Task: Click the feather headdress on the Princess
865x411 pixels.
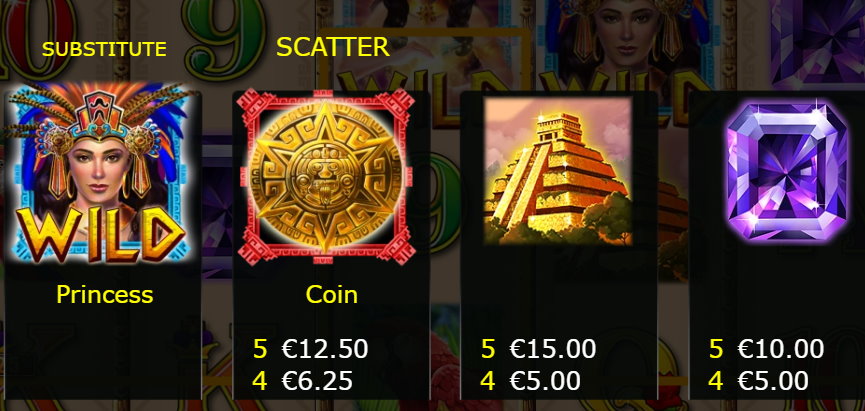Action: pos(100,119)
